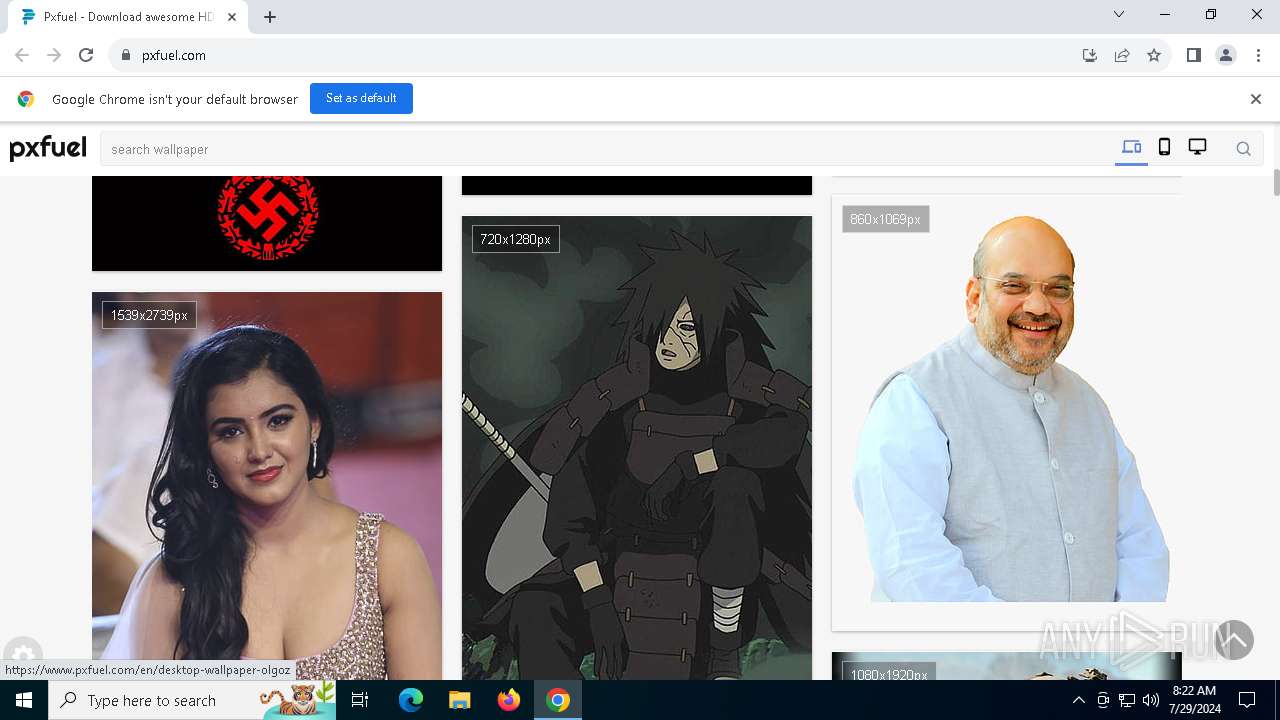Click the search magnifier icon
This screenshot has width=1280, height=720.
(1243, 149)
